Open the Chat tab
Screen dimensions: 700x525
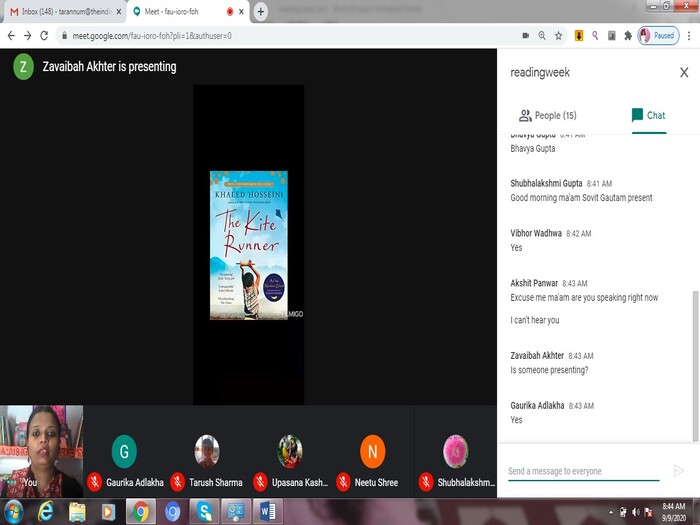[649, 116]
